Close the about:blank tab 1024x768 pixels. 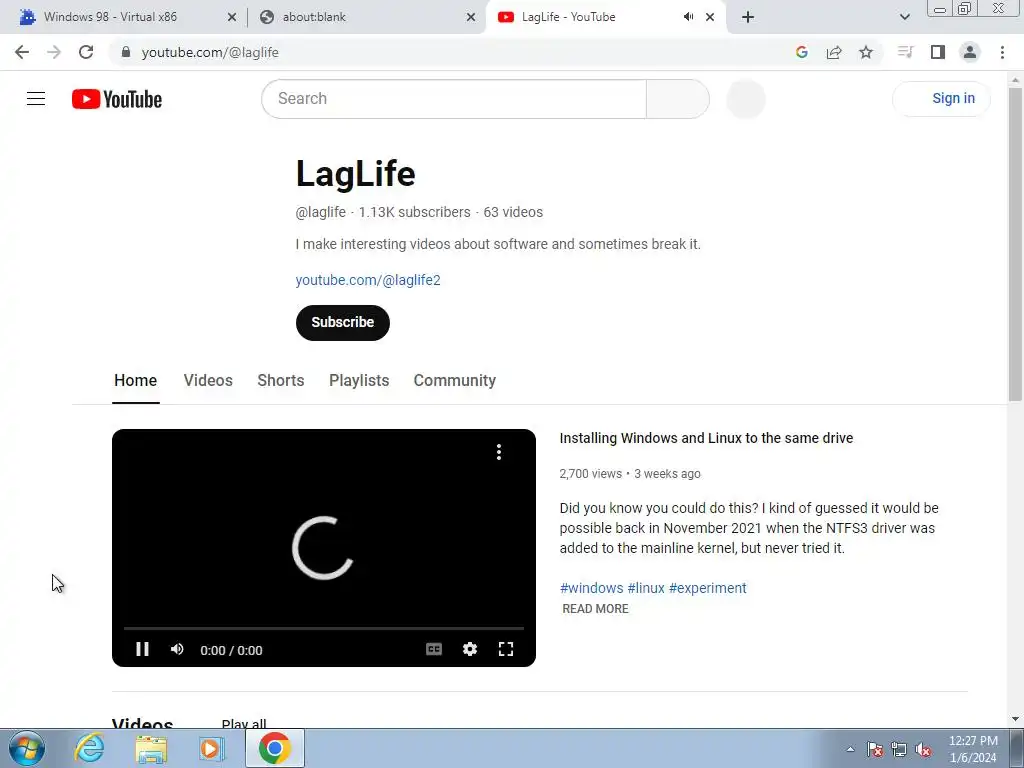click(471, 17)
